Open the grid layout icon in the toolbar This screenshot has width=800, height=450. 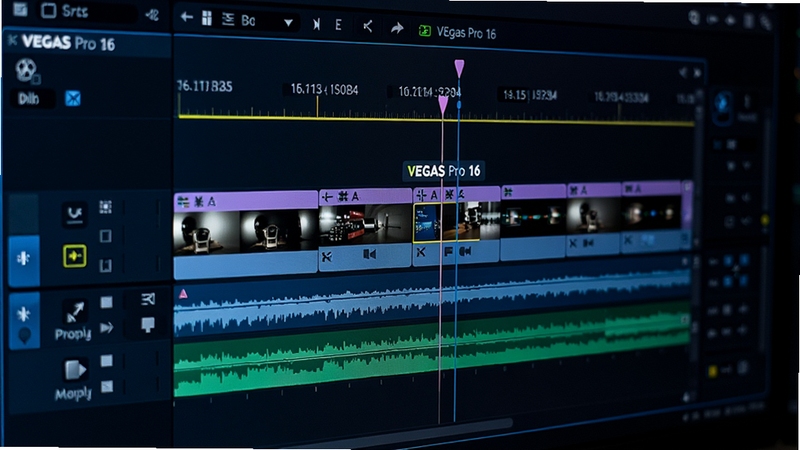point(207,18)
